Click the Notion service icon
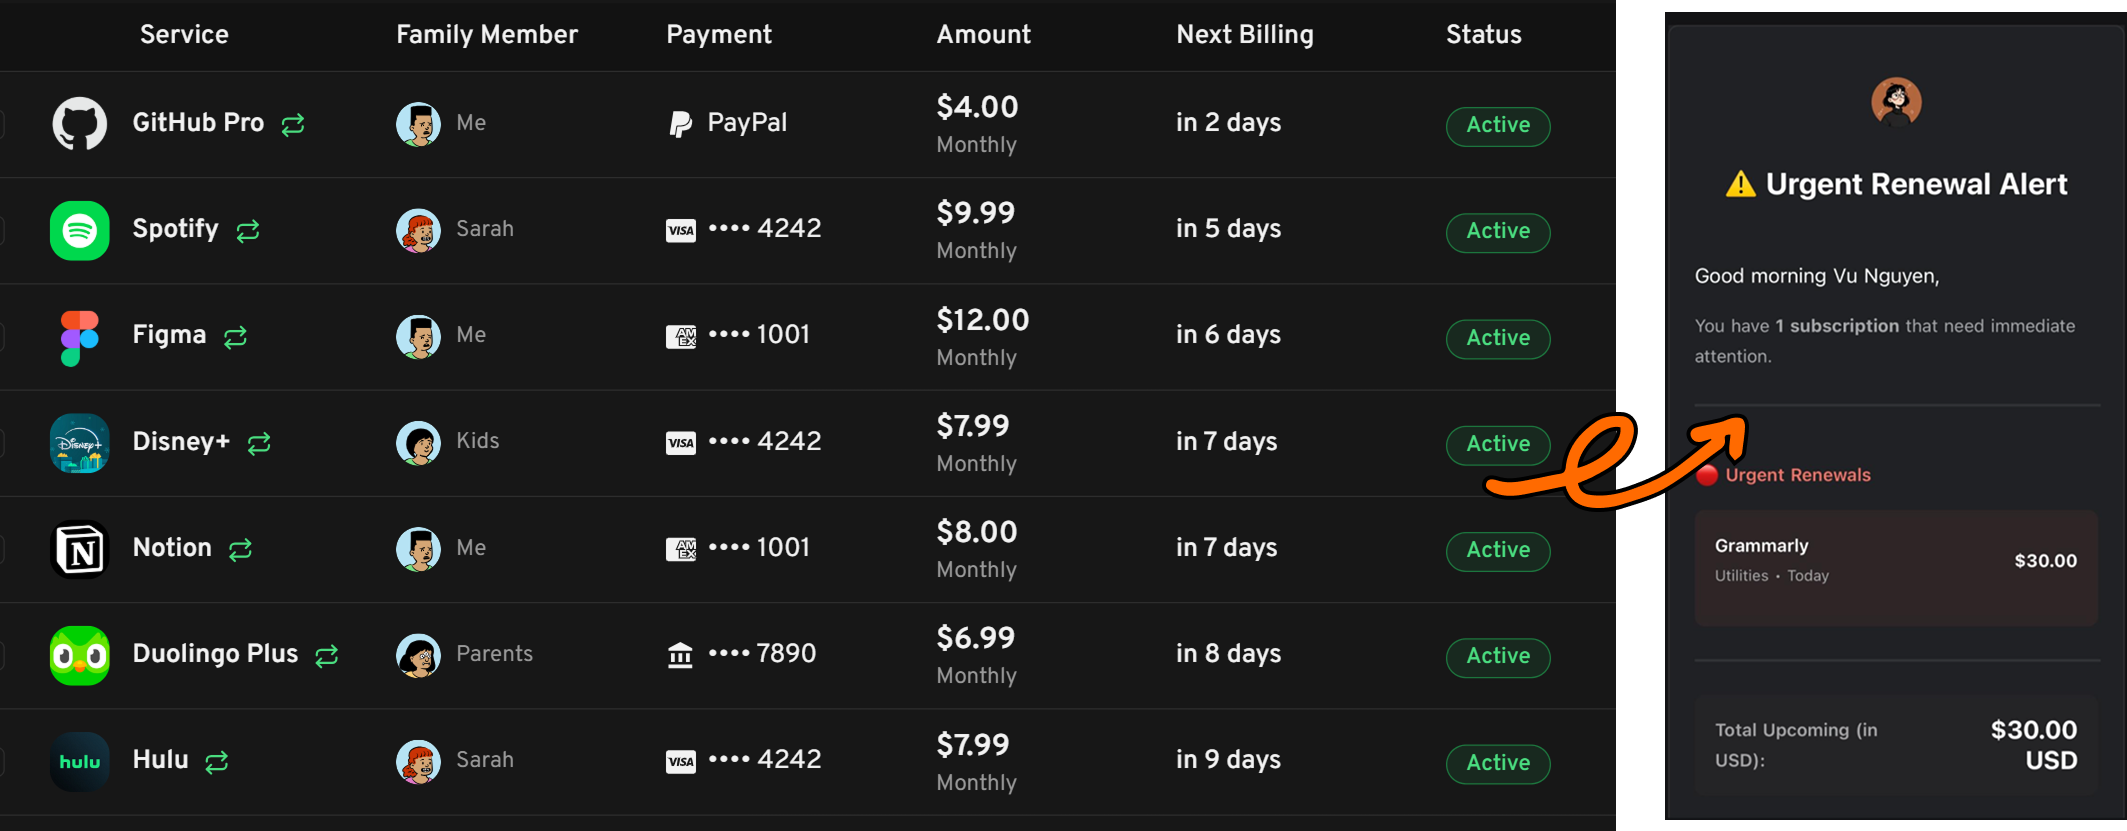 [x=78, y=548]
